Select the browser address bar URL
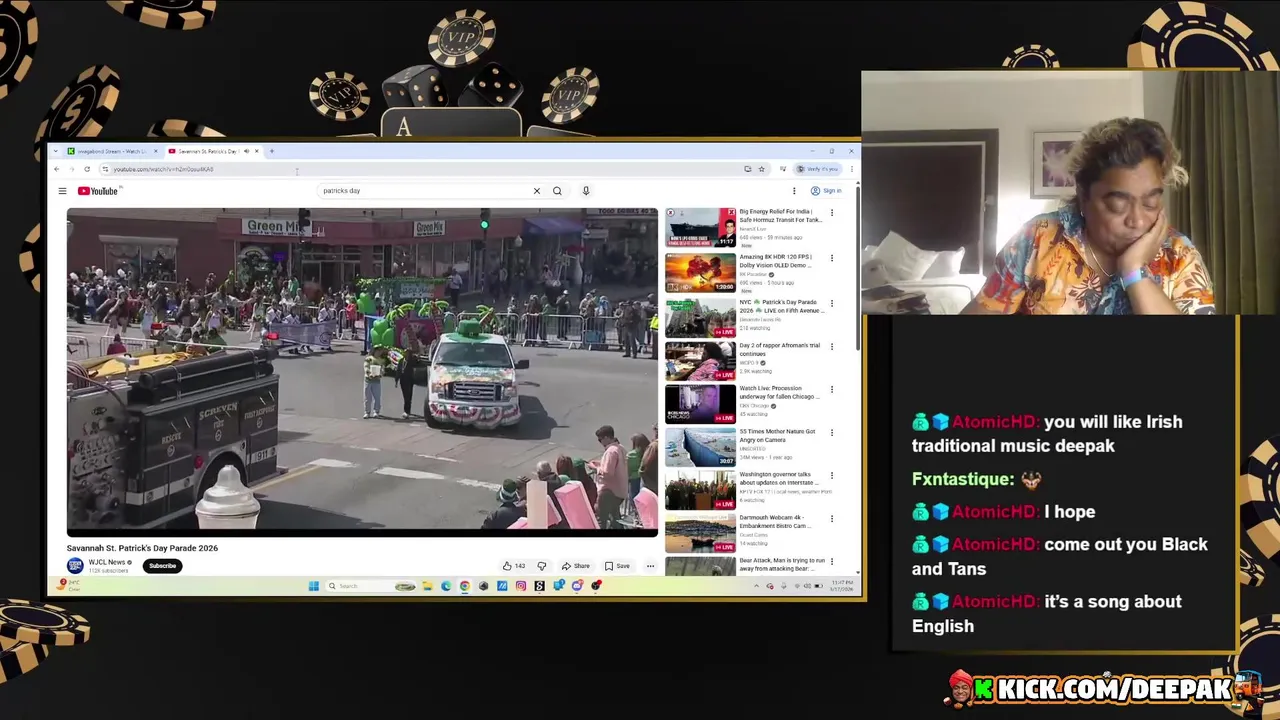Screen dimensions: 1280x720 click(x=163, y=169)
